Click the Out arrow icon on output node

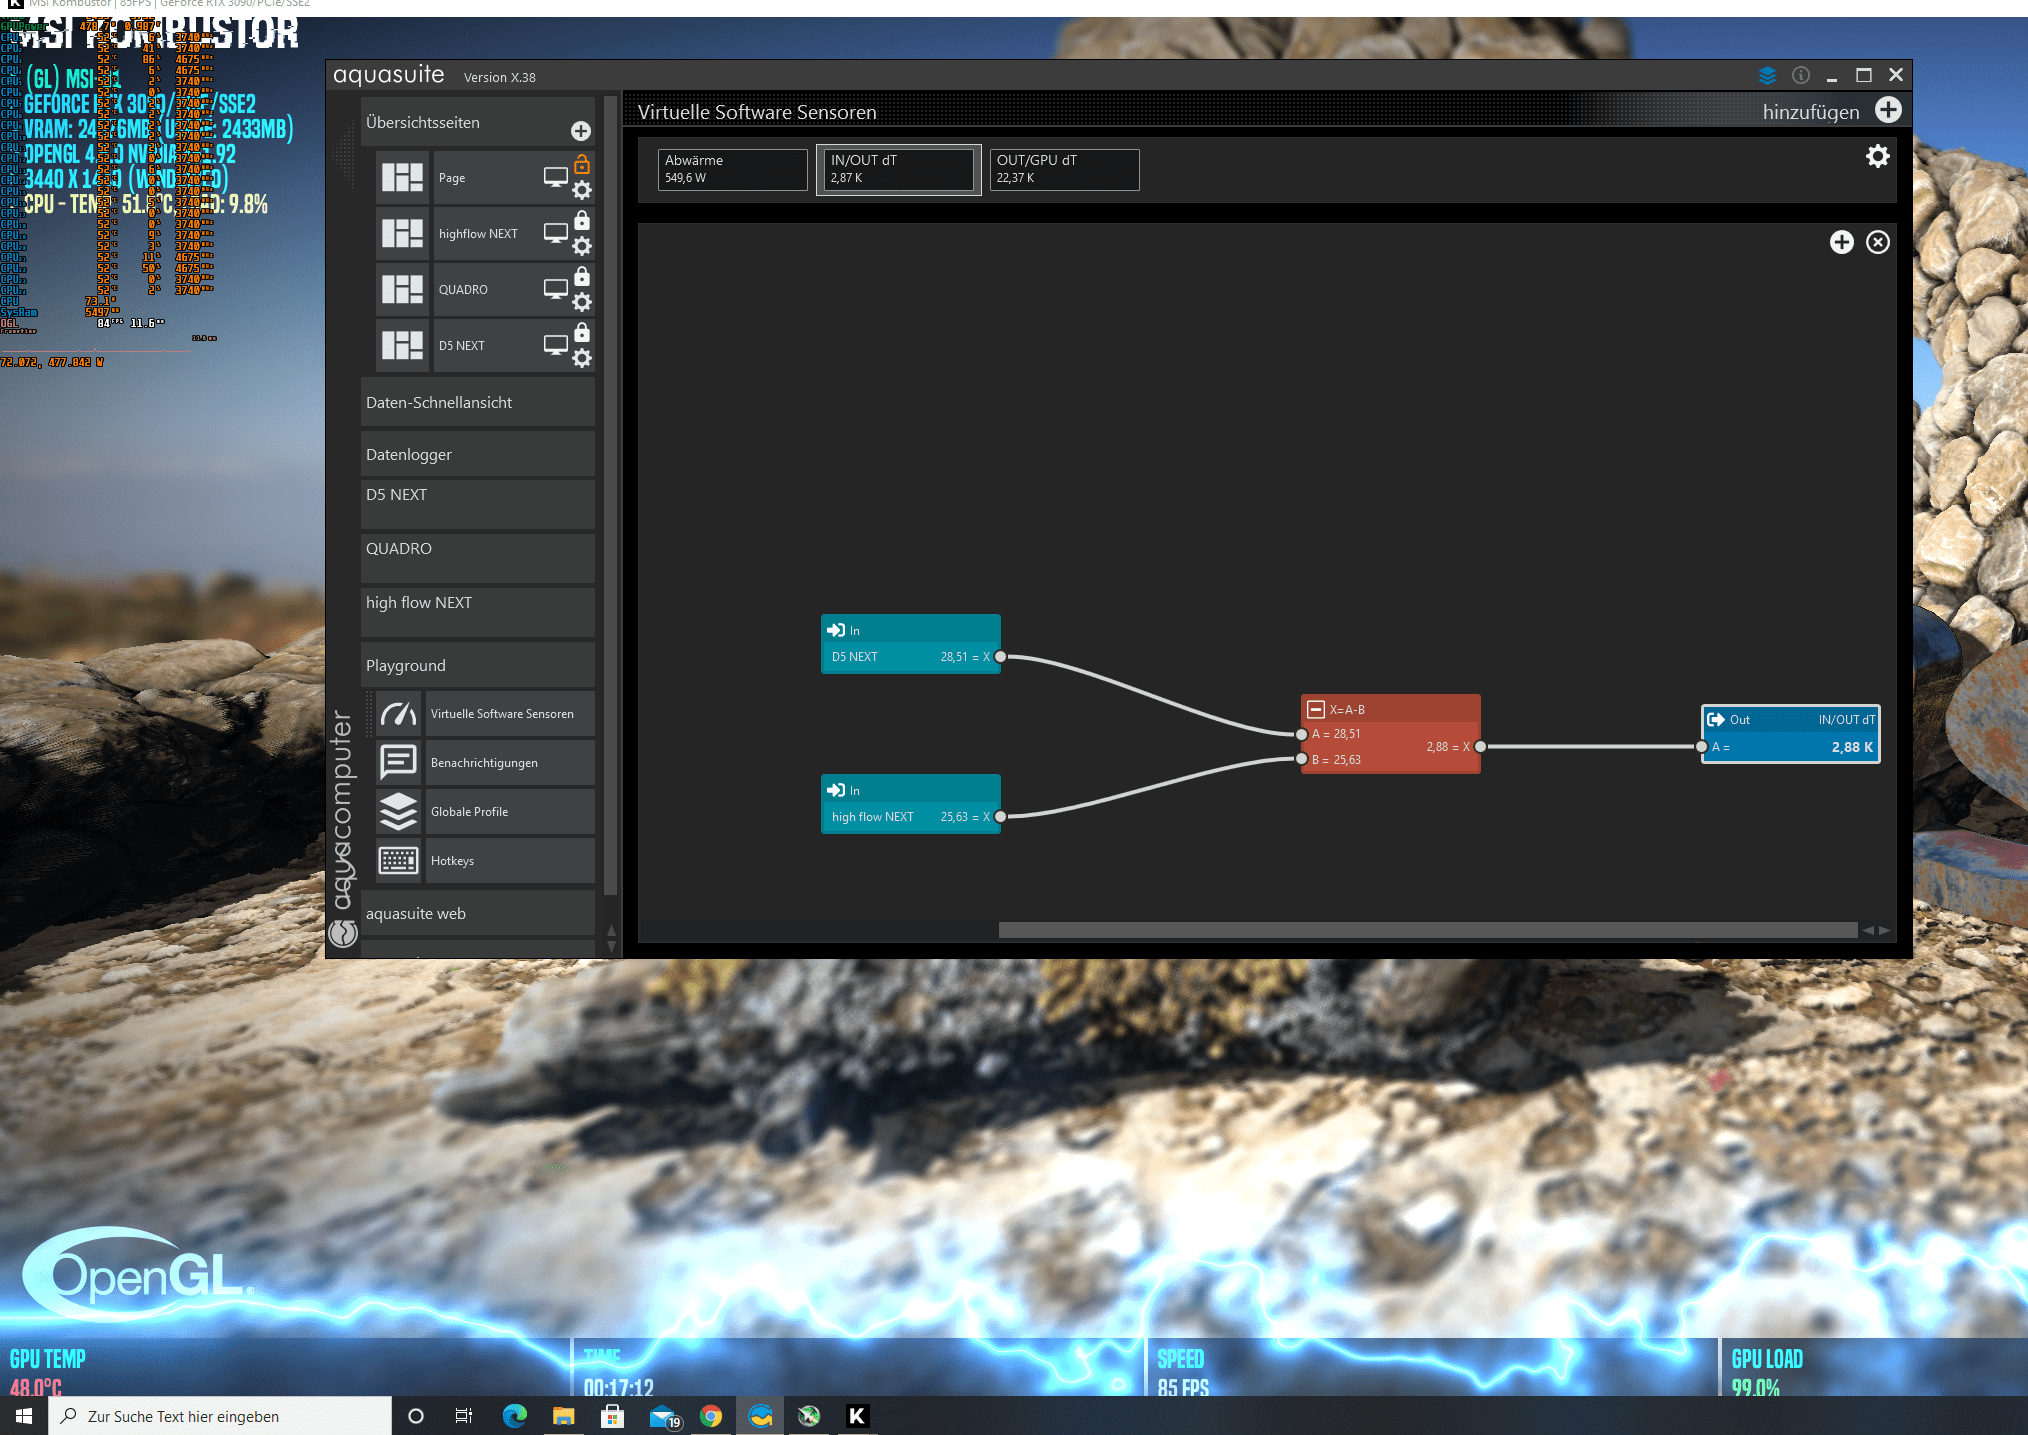1716,719
